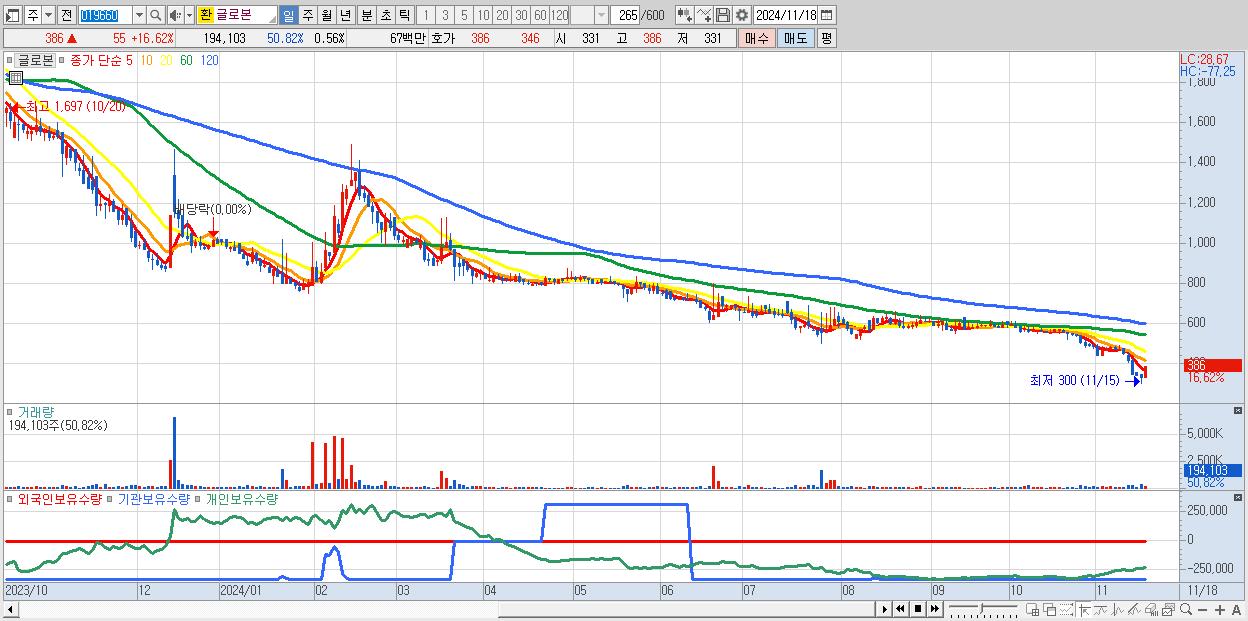Image resolution: width=1248 pixels, height=621 pixels.
Task: Click the rewind button in bottom bar
Action: click(x=900, y=609)
